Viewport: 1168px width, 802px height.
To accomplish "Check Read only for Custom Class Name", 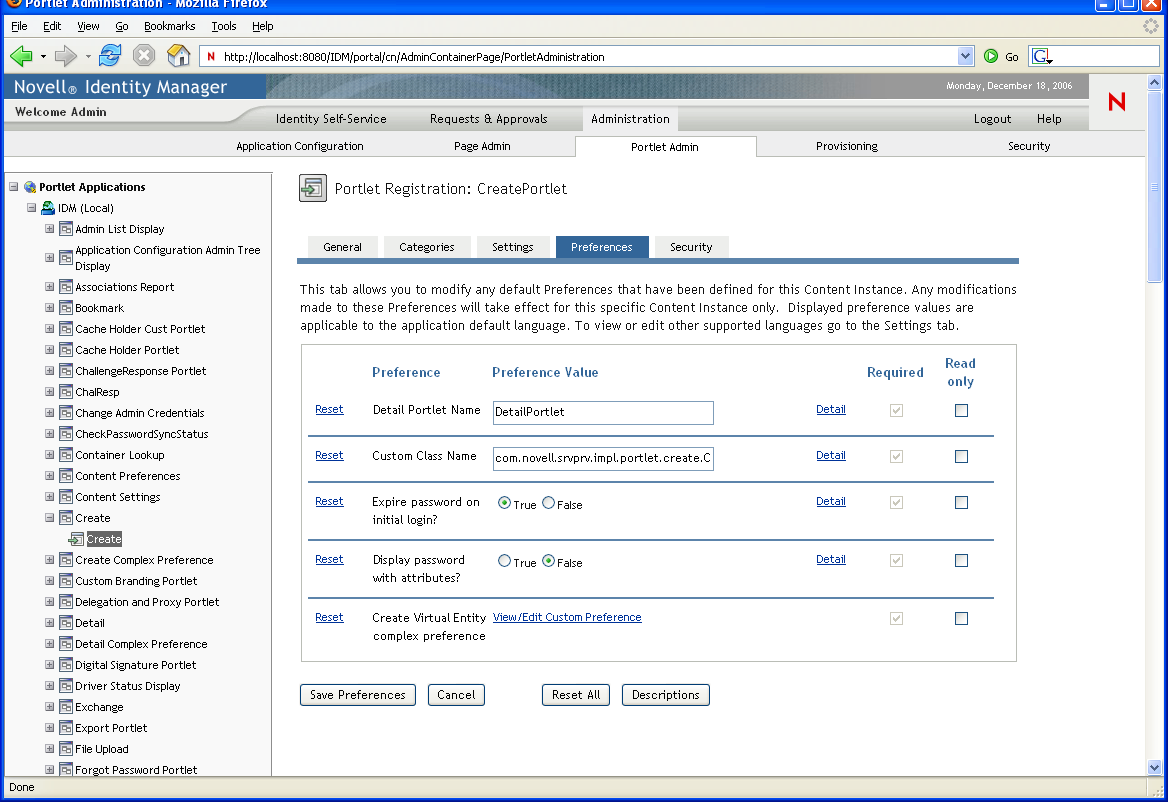I will coord(962,456).
